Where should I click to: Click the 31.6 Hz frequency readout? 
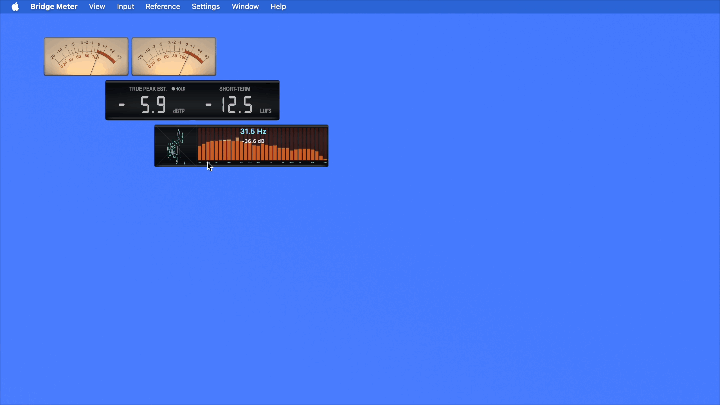[x=253, y=132]
